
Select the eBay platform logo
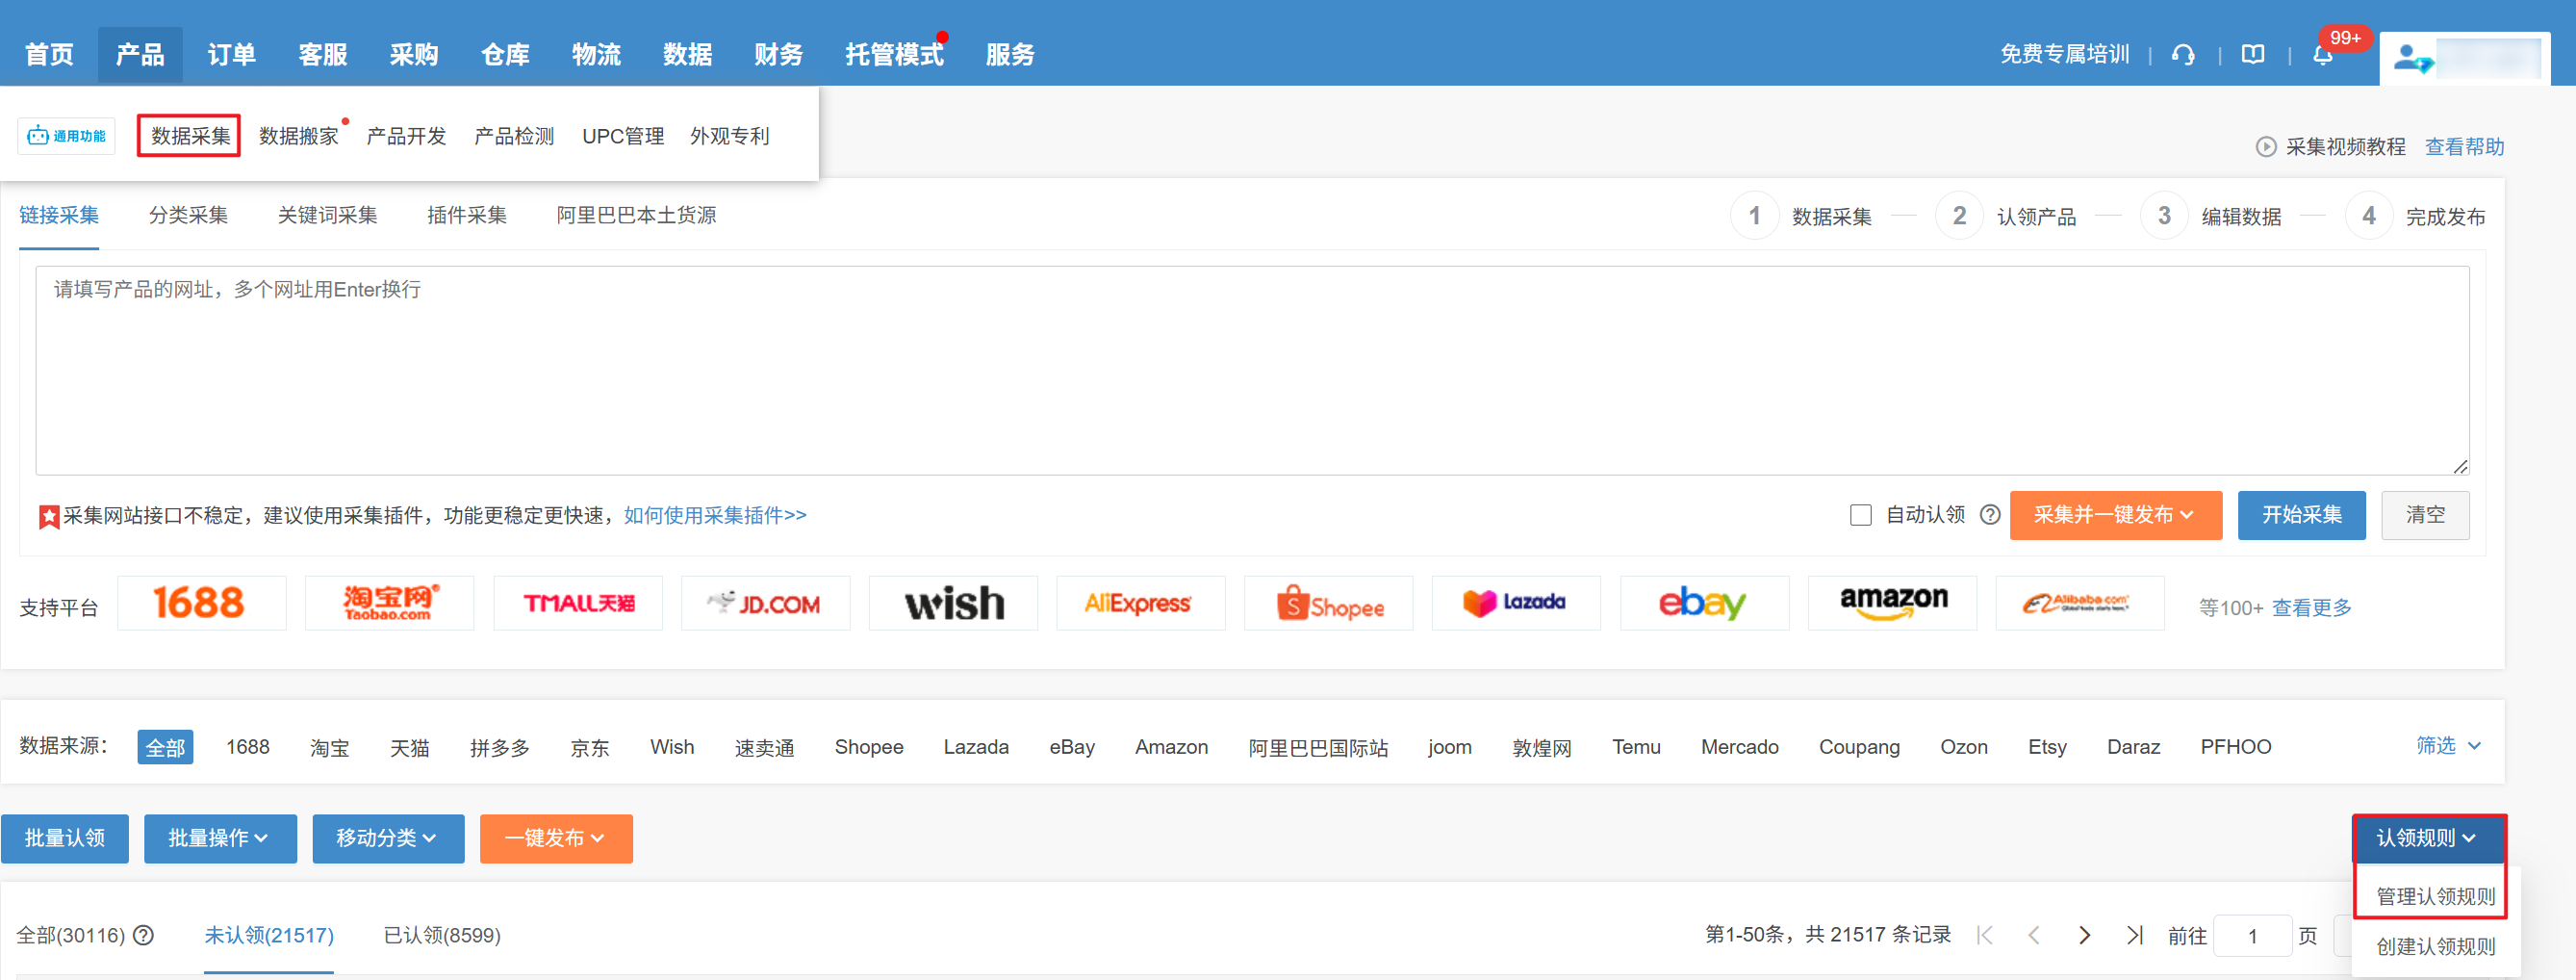pyautogui.click(x=1705, y=603)
